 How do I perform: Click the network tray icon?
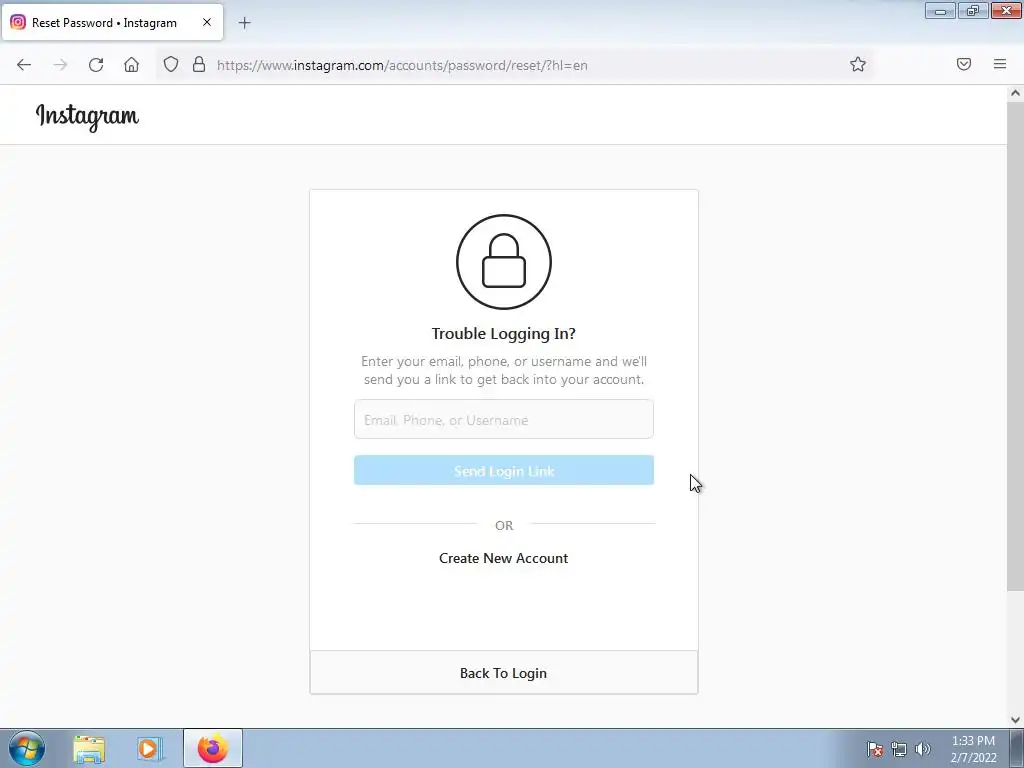click(899, 749)
